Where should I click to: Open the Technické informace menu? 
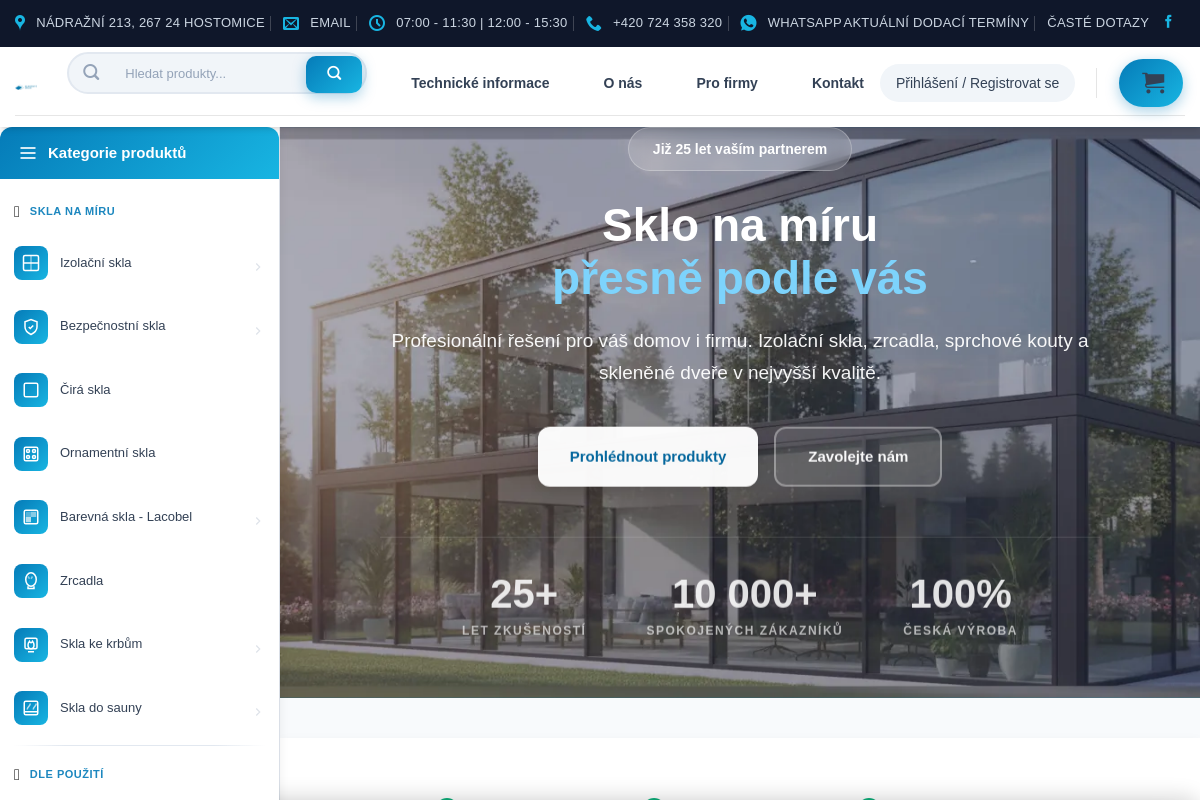pos(480,83)
